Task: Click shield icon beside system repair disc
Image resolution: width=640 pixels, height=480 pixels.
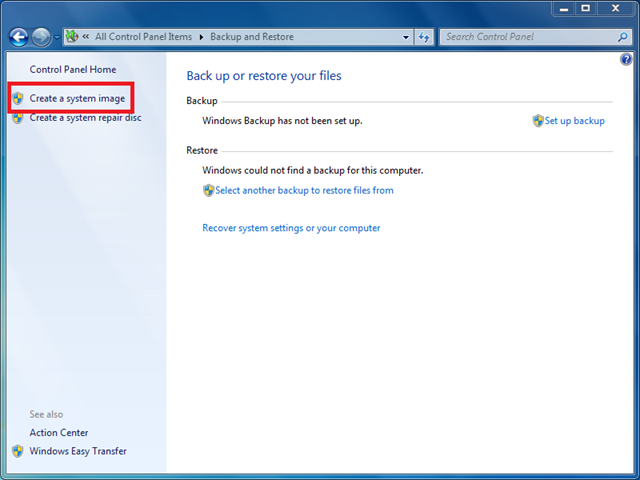Action: pos(18,118)
